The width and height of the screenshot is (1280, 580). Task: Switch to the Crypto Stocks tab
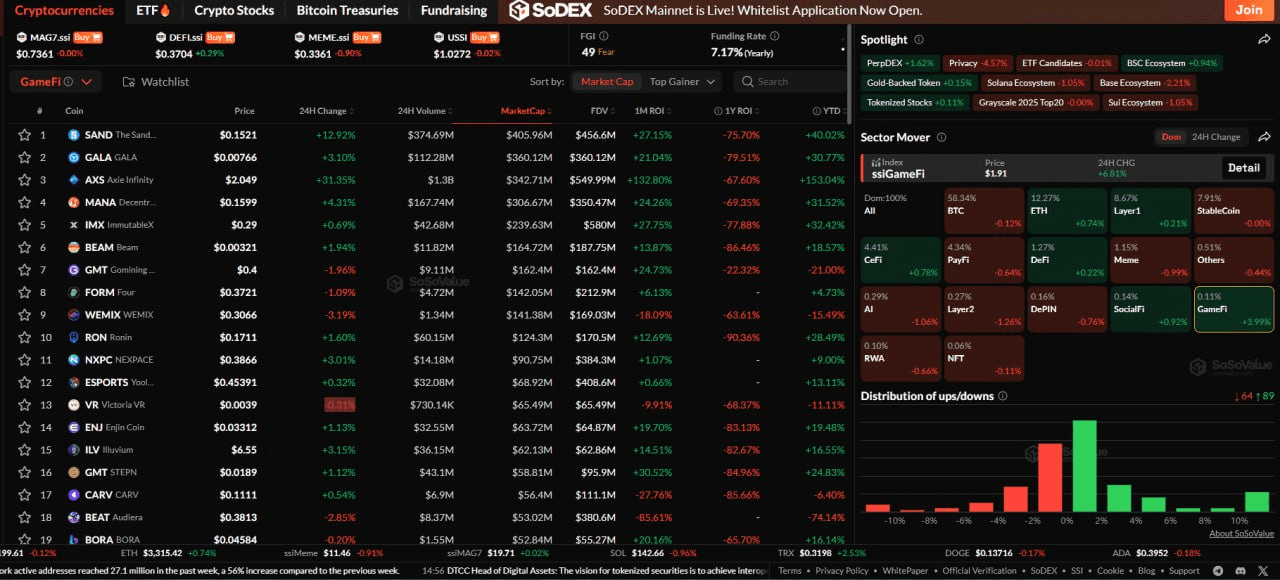click(234, 11)
